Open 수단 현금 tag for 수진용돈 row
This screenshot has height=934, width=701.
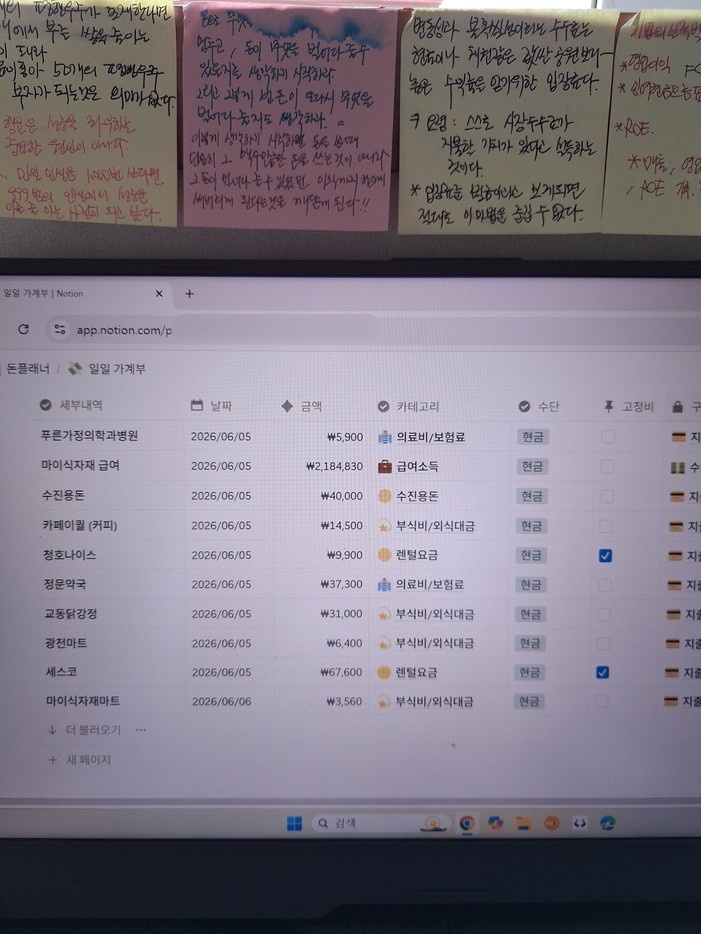pos(532,496)
